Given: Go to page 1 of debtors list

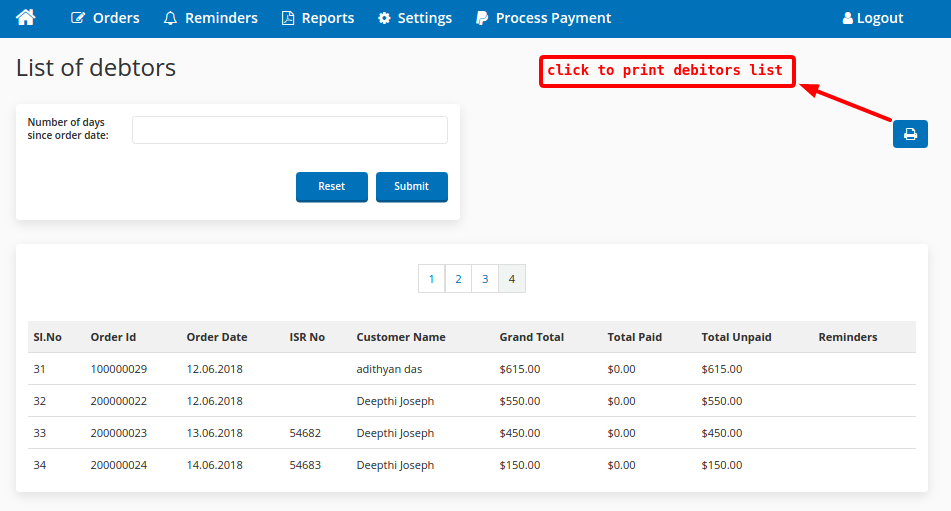Looking at the screenshot, I should coord(432,279).
